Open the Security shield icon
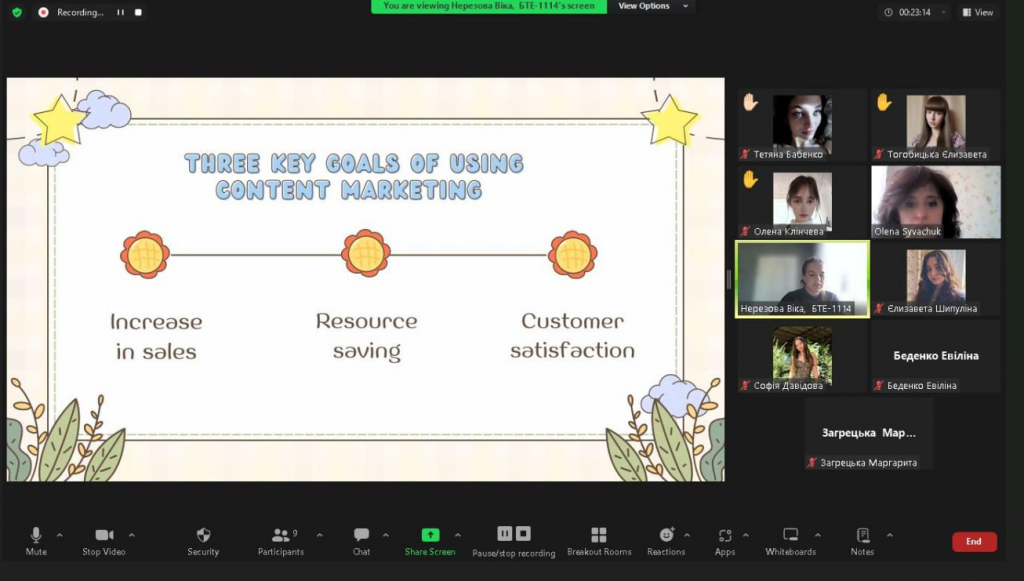The image size is (1024, 581). click(x=203, y=536)
